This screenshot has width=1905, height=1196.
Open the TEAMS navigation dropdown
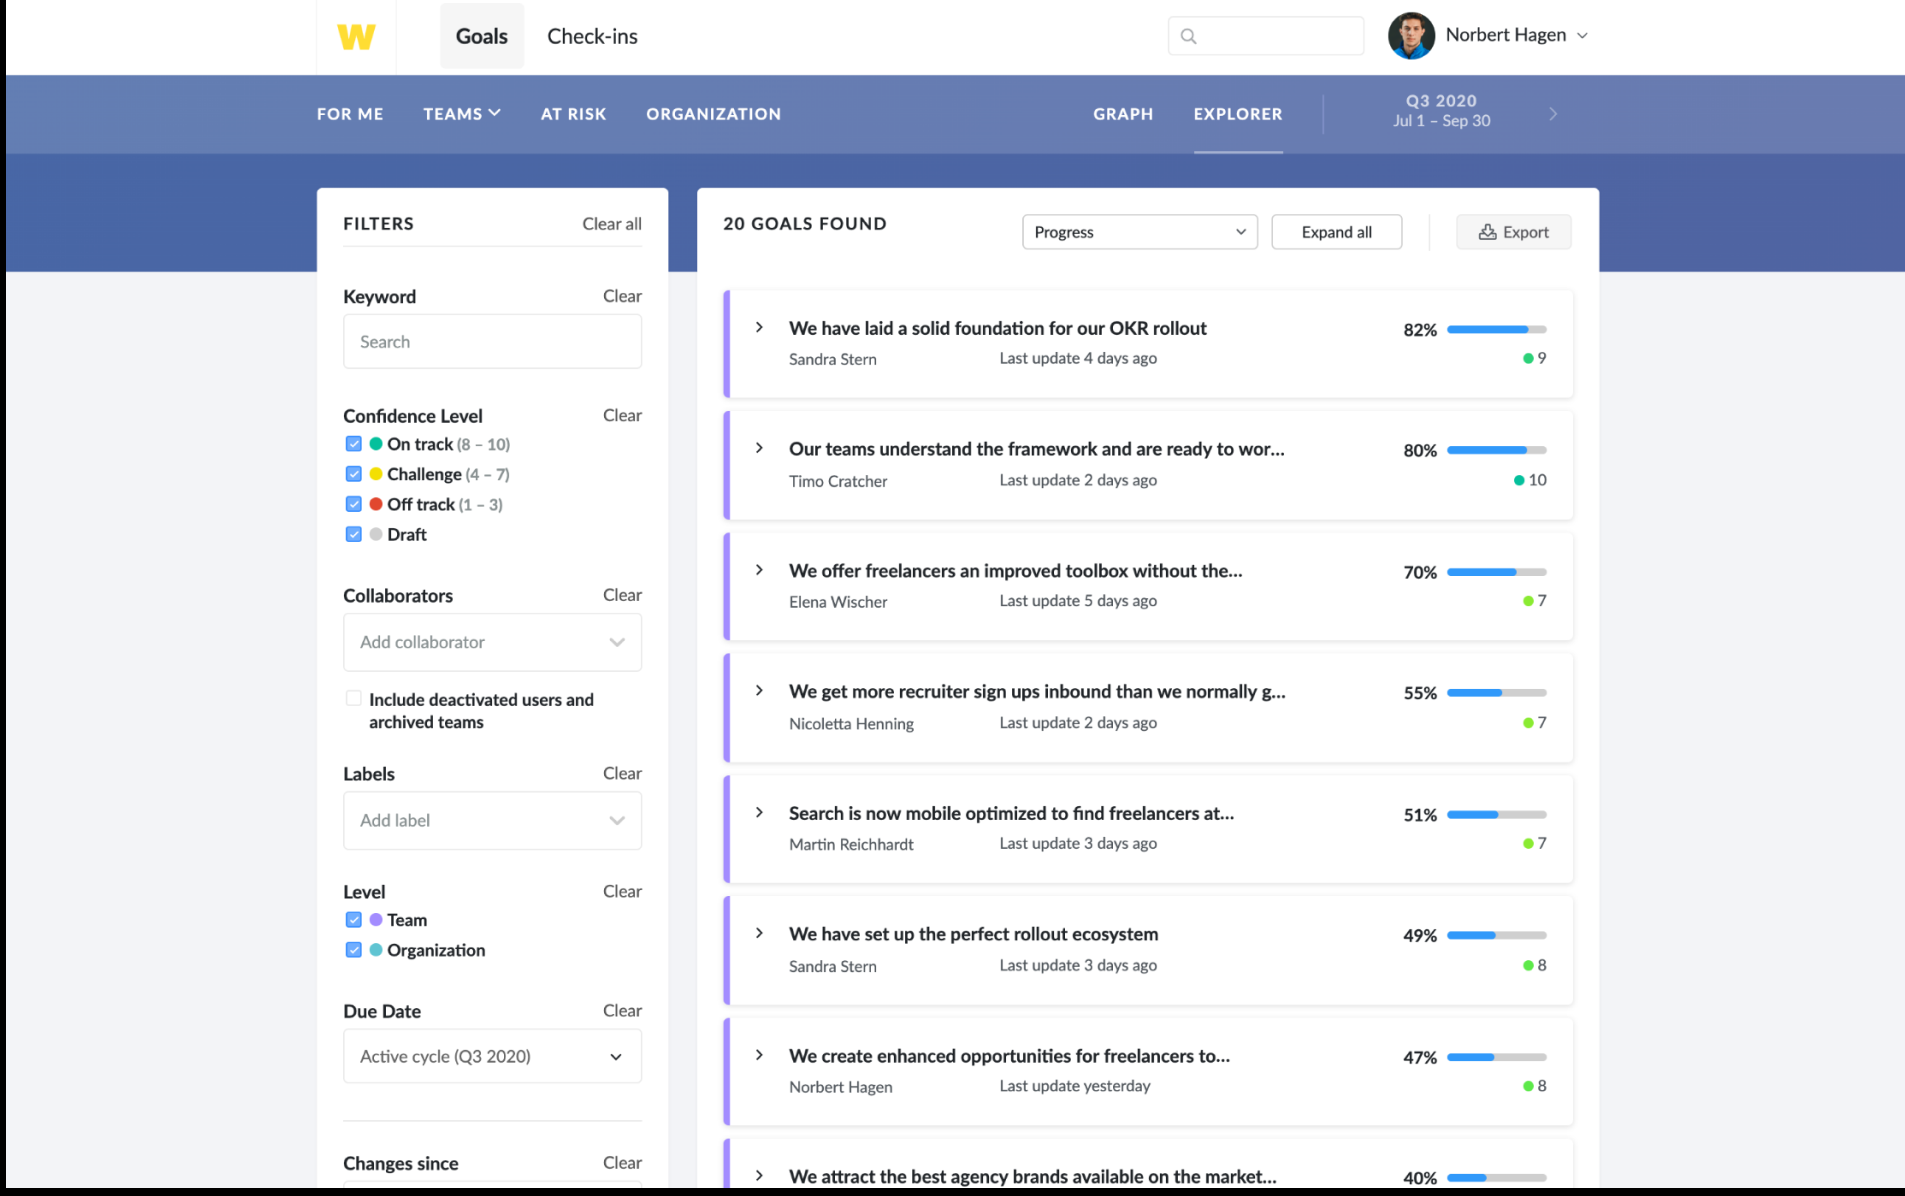[x=461, y=114]
